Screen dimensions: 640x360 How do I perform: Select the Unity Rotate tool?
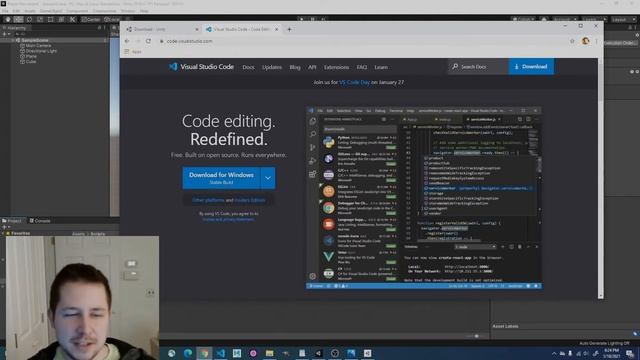click(x=29, y=19)
